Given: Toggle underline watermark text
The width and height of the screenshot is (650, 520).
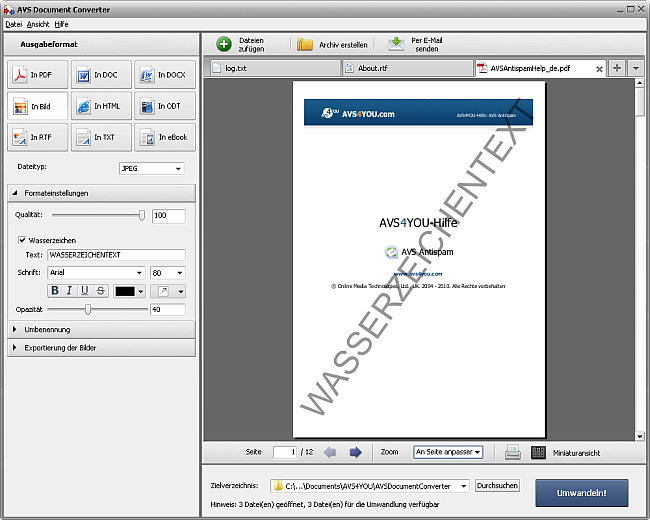Looking at the screenshot, I should pyautogui.click(x=85, y=291).
